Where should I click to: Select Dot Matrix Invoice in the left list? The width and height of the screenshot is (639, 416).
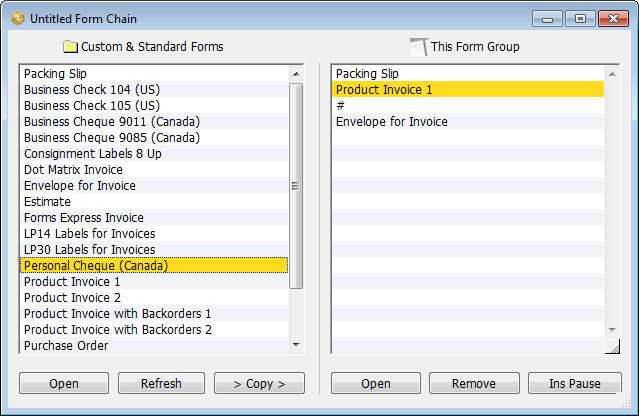154,169
